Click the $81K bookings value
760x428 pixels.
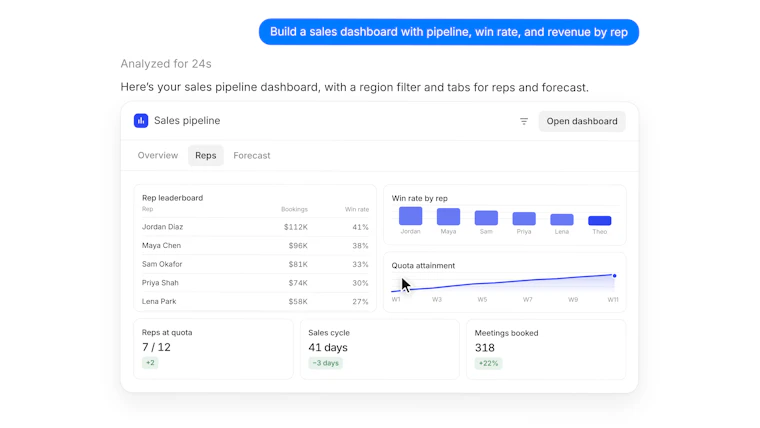click(x=298, y=264)
